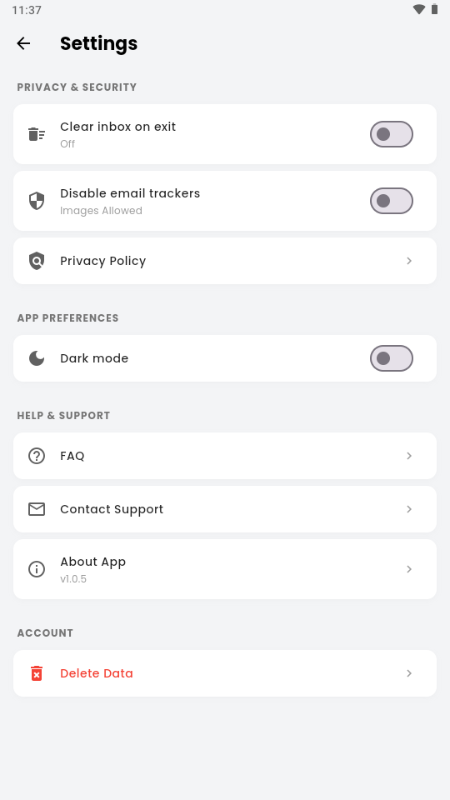Open Contact Support chevron arrow
The height and width of the screenshot is (800, 450).
(409, 509)
